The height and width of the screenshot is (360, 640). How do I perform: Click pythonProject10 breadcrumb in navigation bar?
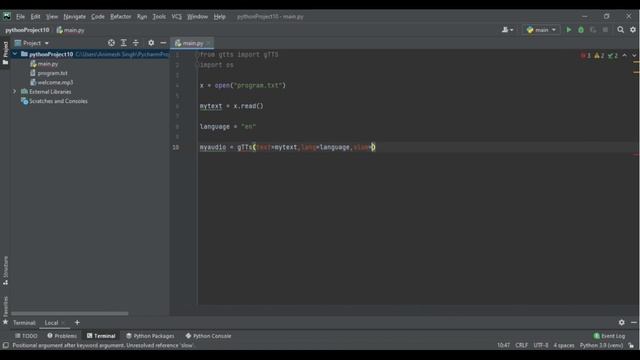click(27, 30)
